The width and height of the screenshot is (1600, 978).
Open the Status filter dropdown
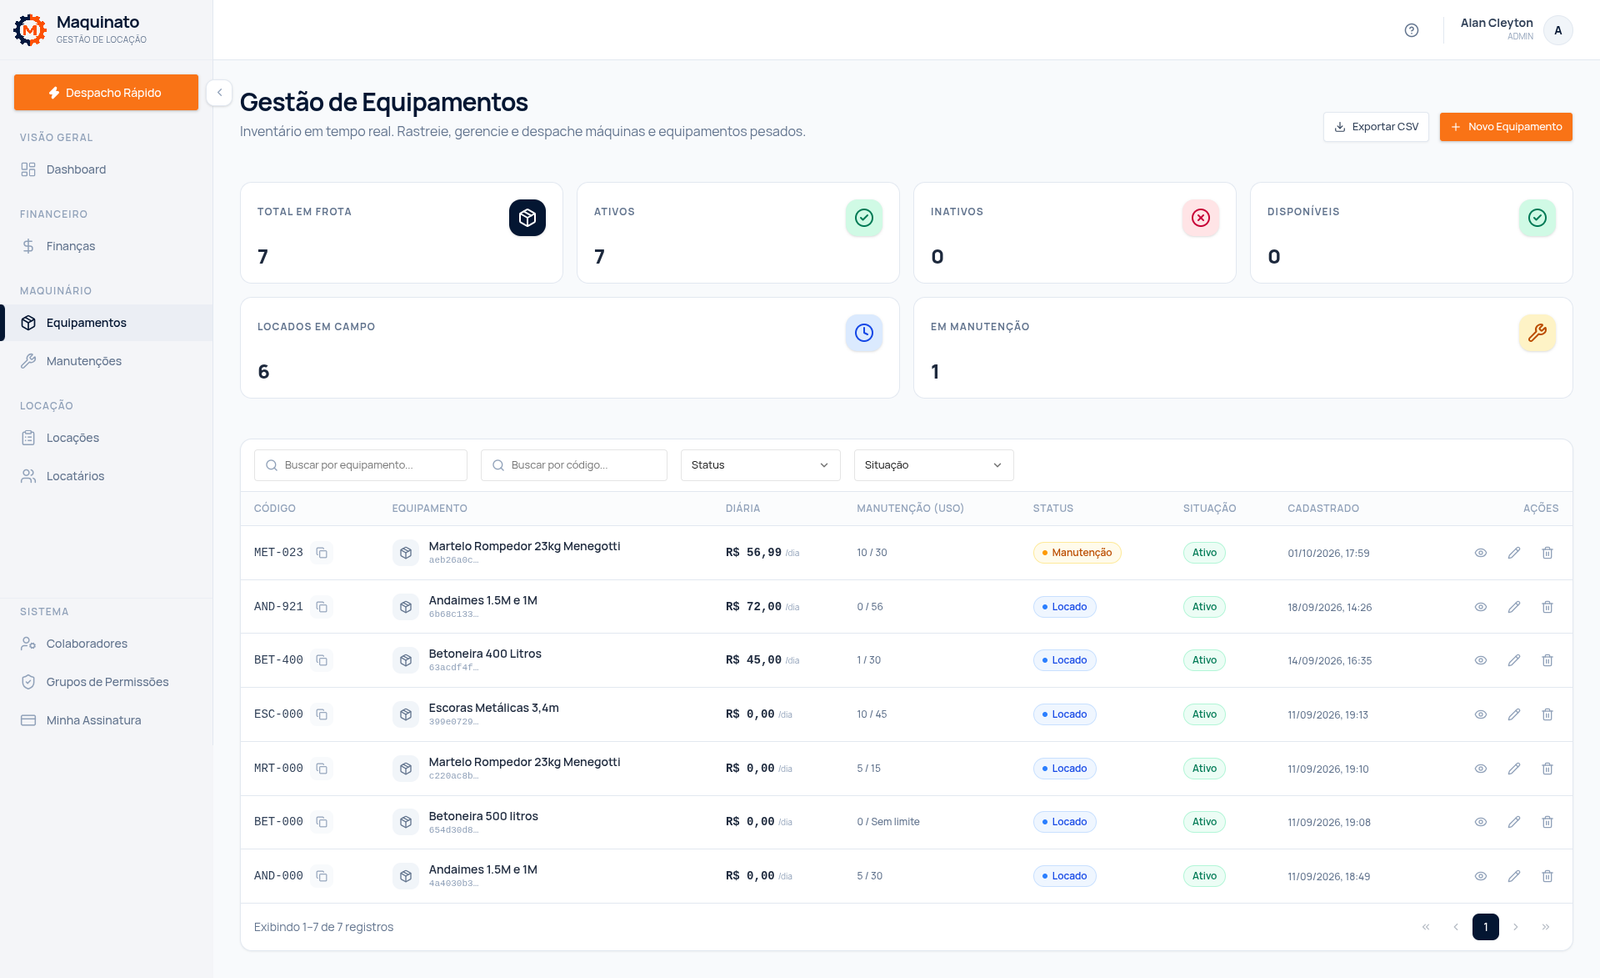(x=760, y=465)
